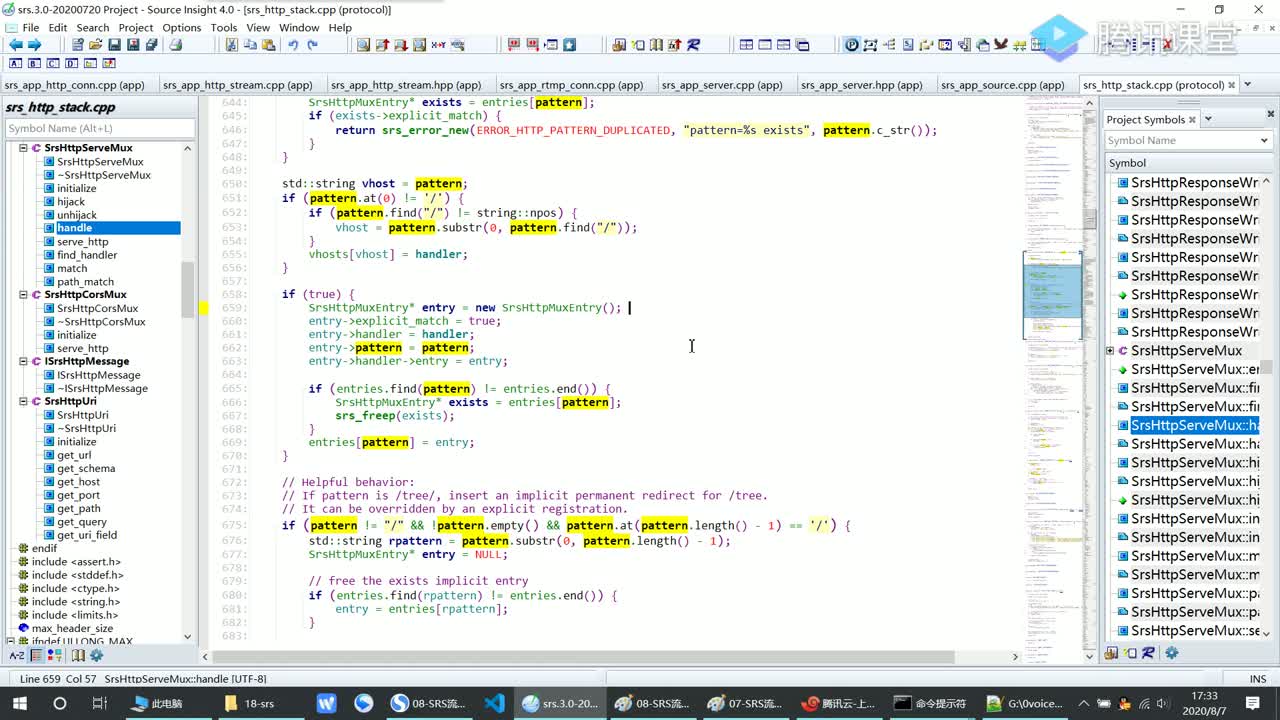This screenshot has height=720, width=1280.
Task: Open the Project menu
Action: click(x=136, y=28)
